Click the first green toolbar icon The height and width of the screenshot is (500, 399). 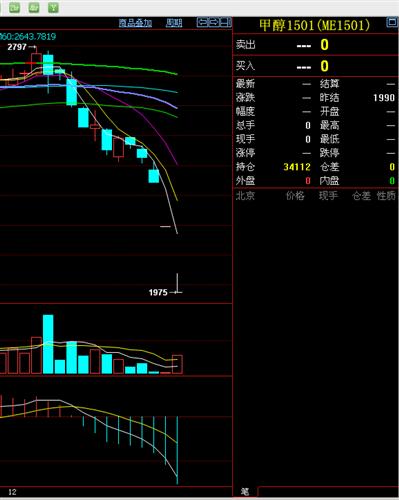pos(14,7)
